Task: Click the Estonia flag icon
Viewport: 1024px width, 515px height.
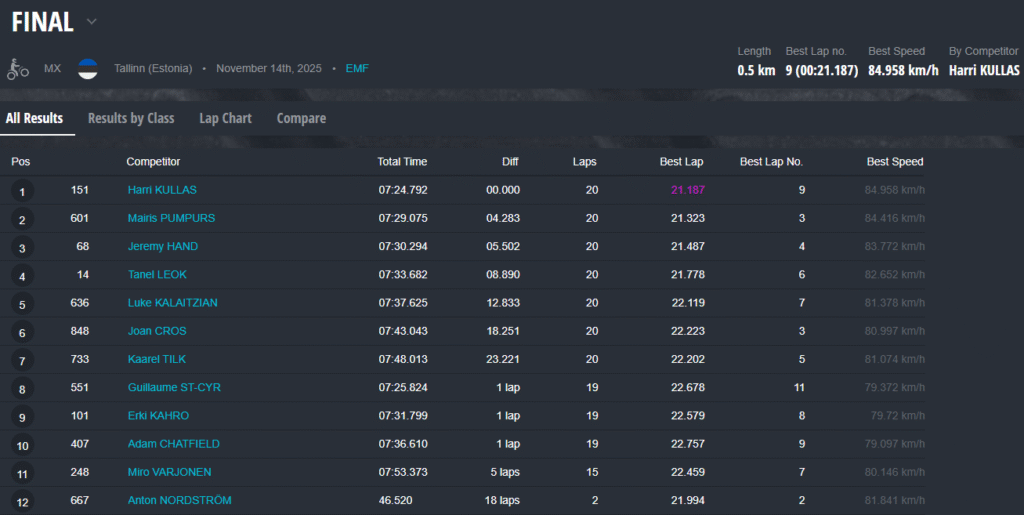Action: coord(88,69)
